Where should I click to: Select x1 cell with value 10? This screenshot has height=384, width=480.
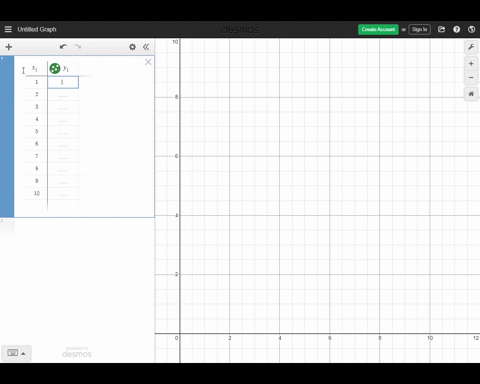click(x=36, y=193)
